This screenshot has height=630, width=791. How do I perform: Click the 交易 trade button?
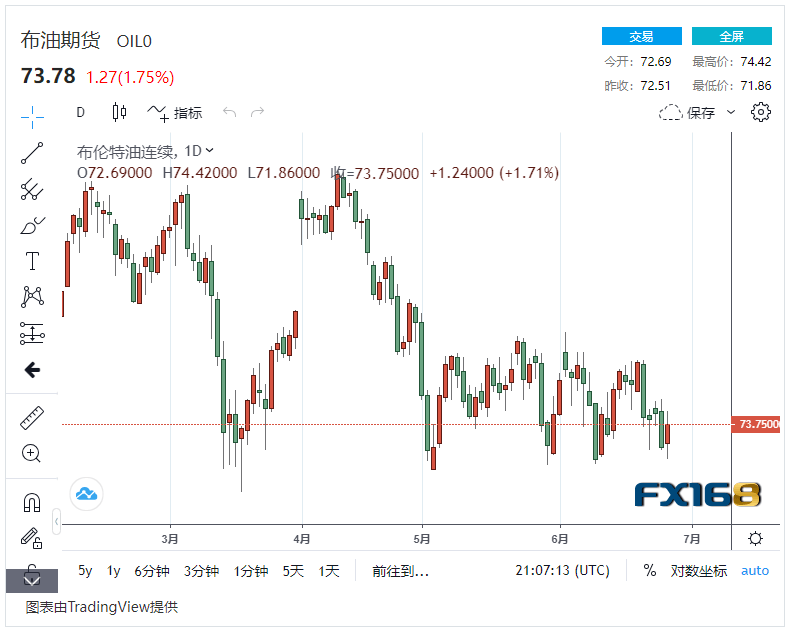(641, 36)
